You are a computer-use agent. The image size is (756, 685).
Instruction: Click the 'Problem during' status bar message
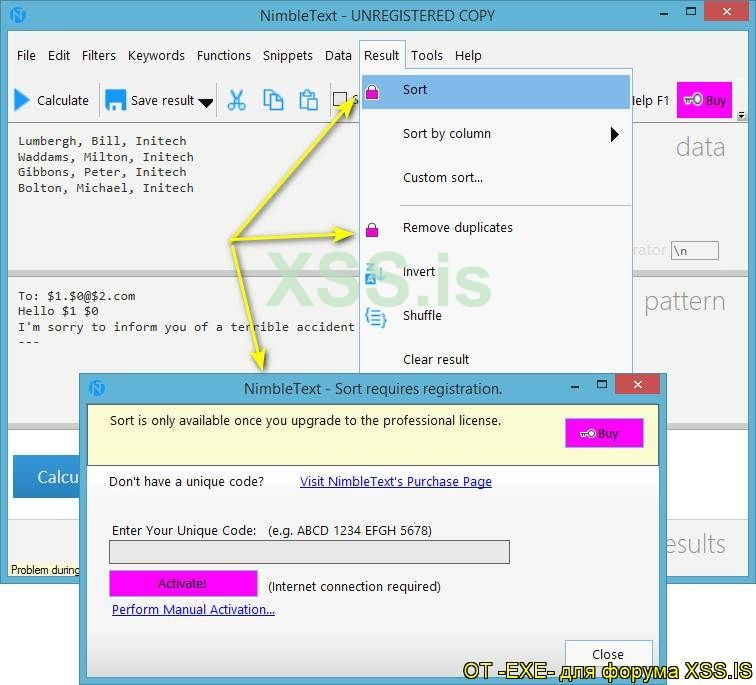click(45, 570)
